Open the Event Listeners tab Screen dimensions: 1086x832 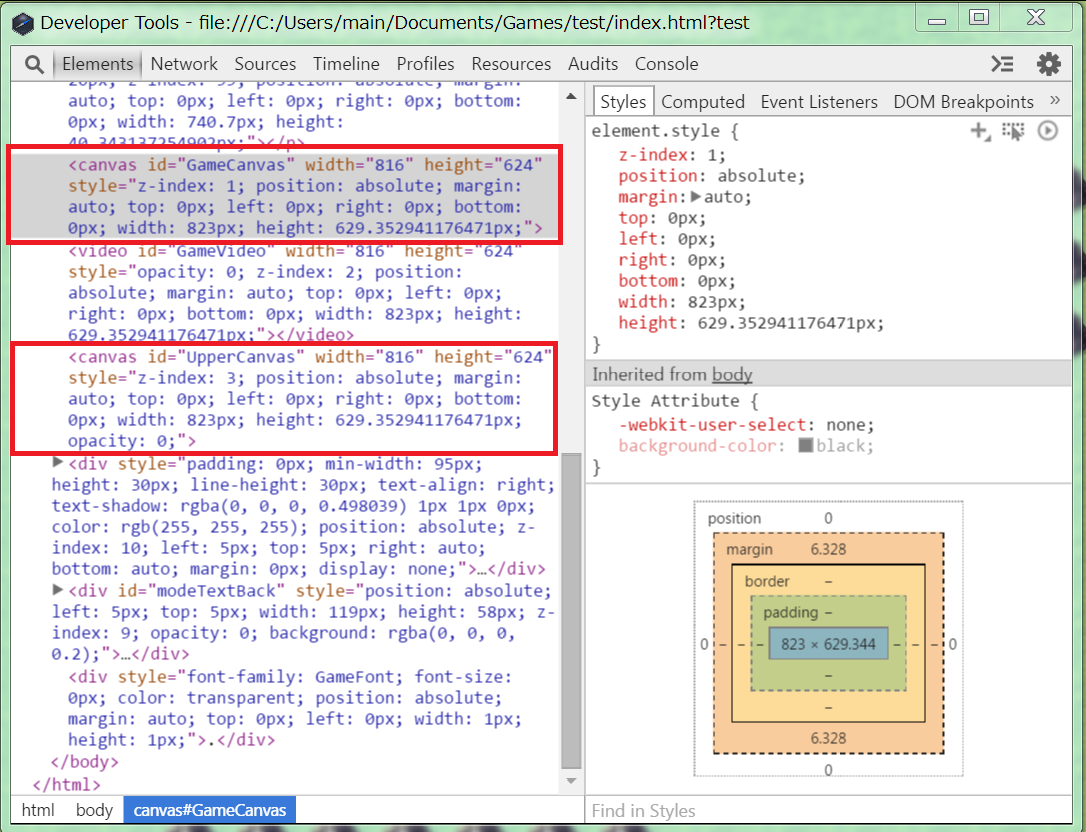point(819,102)
